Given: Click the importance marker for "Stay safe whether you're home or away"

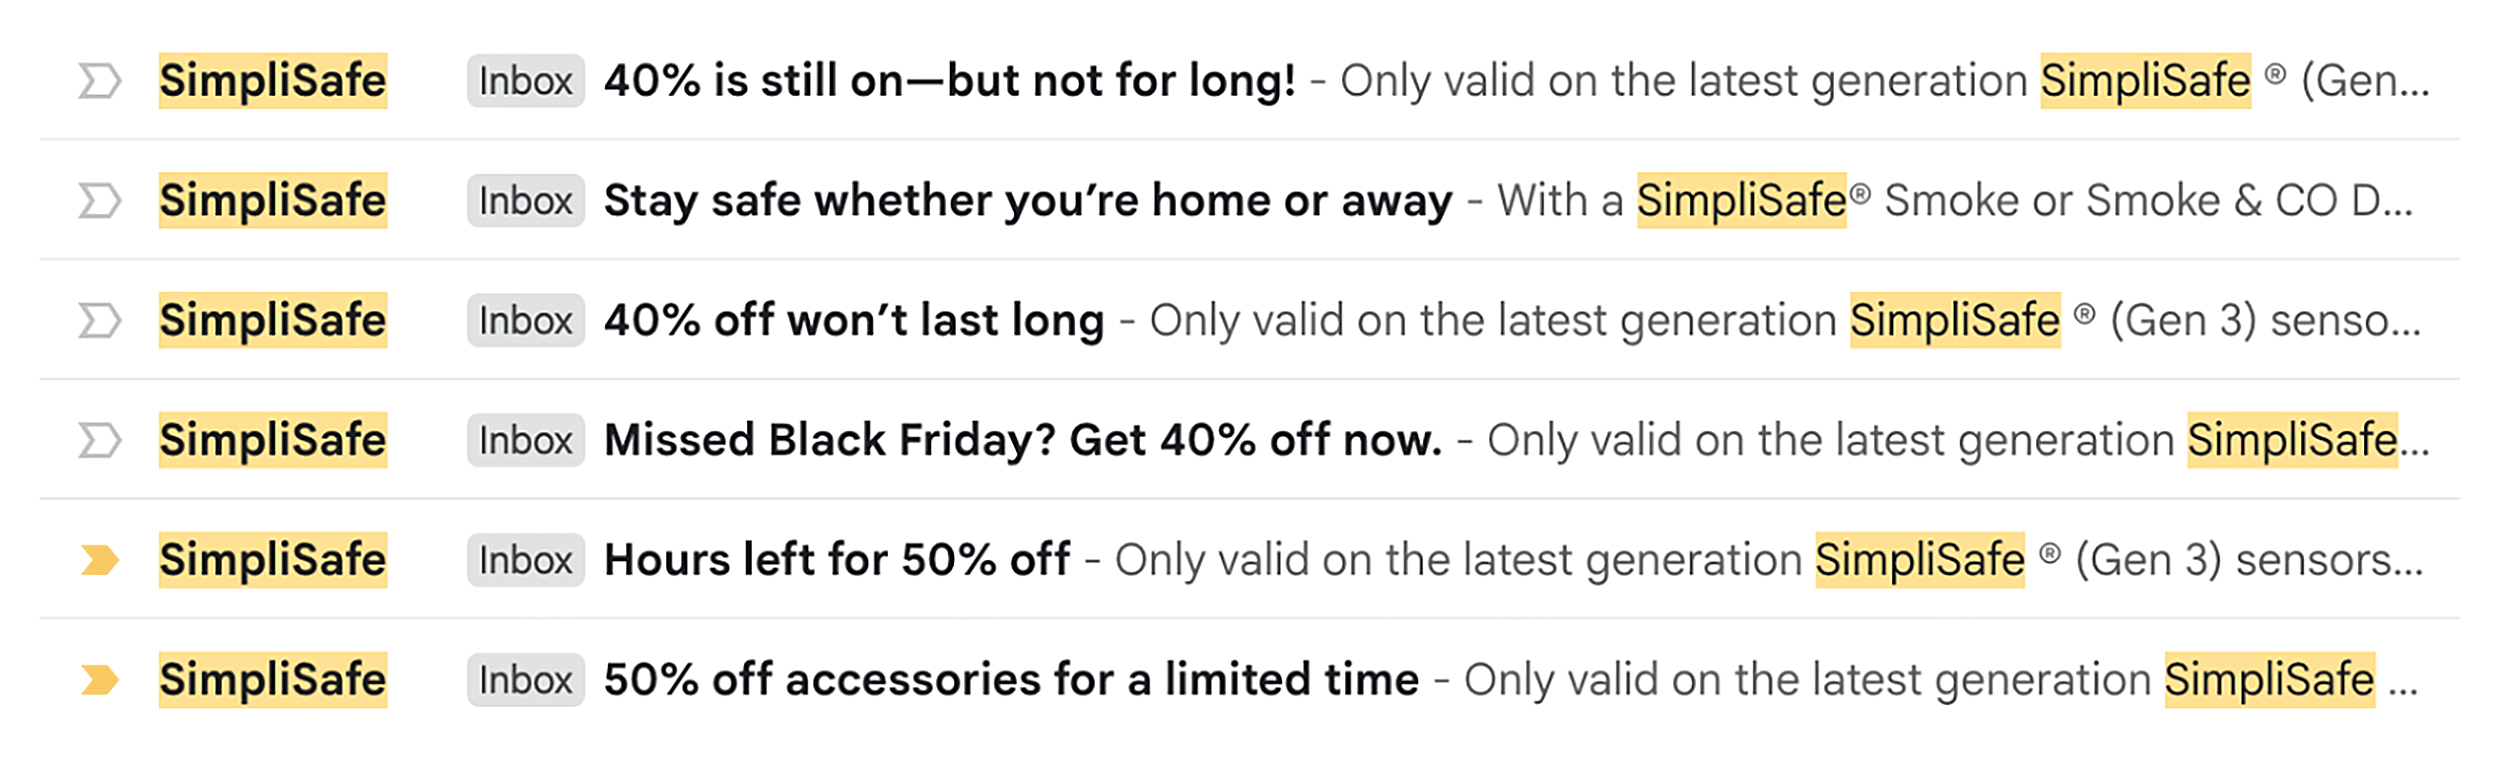Looking at the screenshot, I should pyautogui.click(x=100, y=200).
